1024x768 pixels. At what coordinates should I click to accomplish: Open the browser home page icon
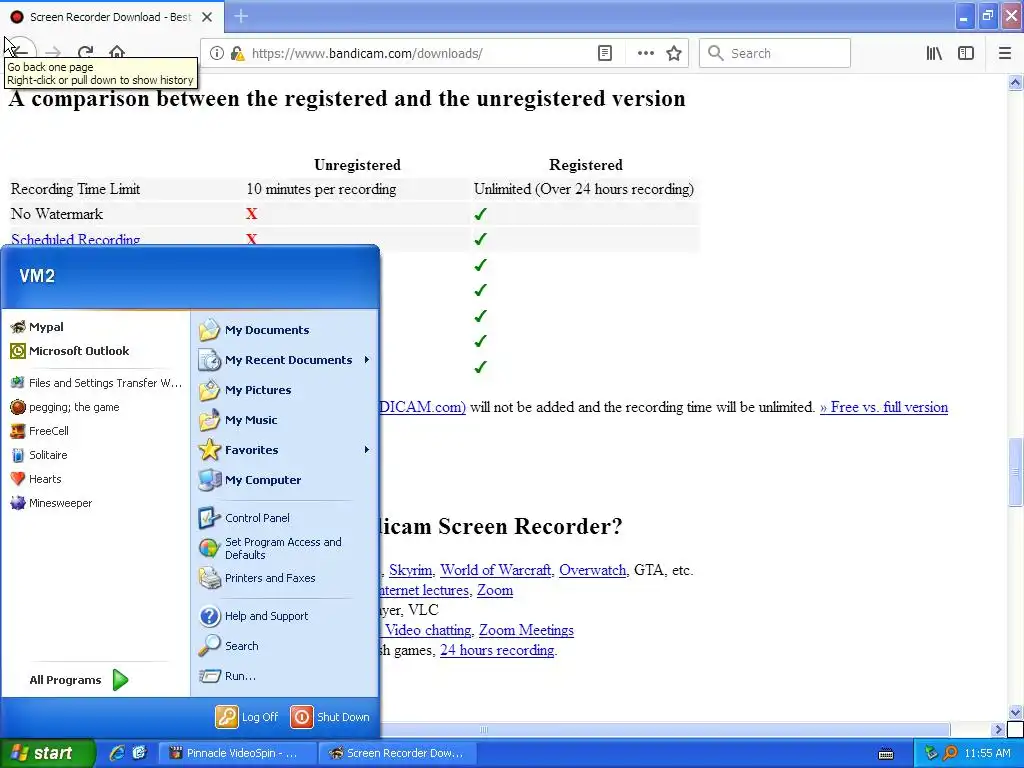click(117, 53)
